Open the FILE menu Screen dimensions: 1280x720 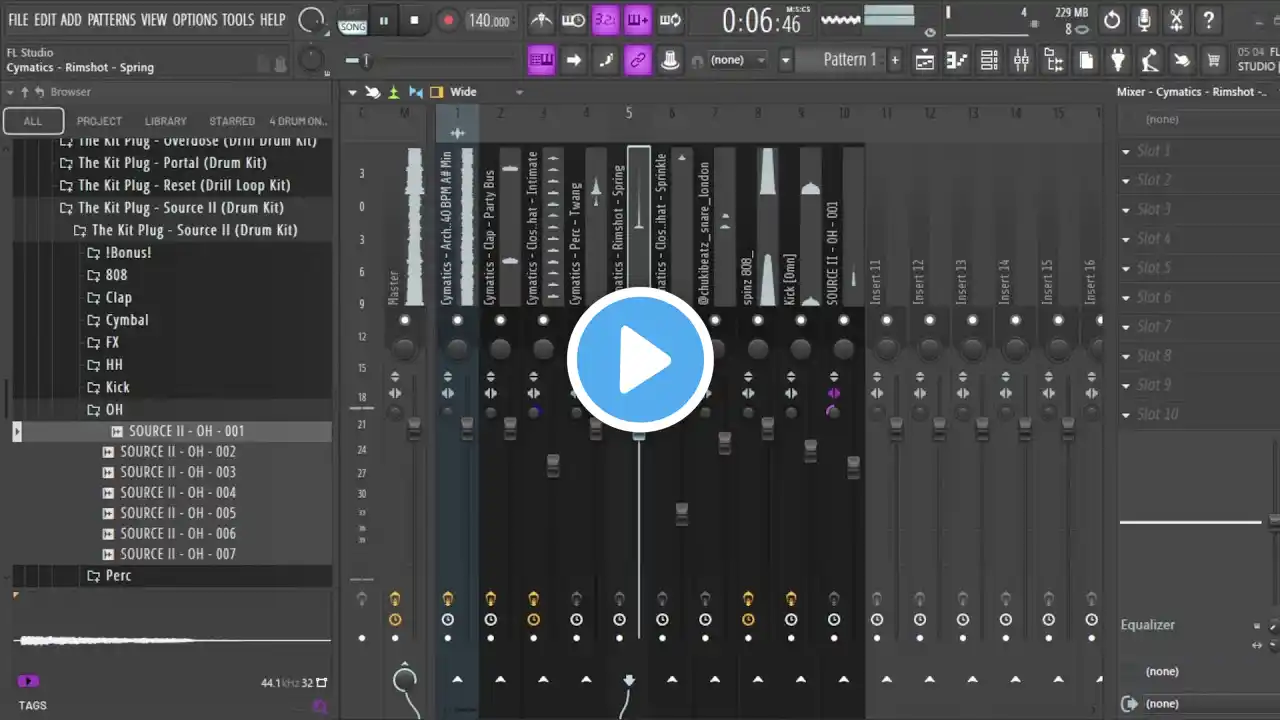point(18,20)
